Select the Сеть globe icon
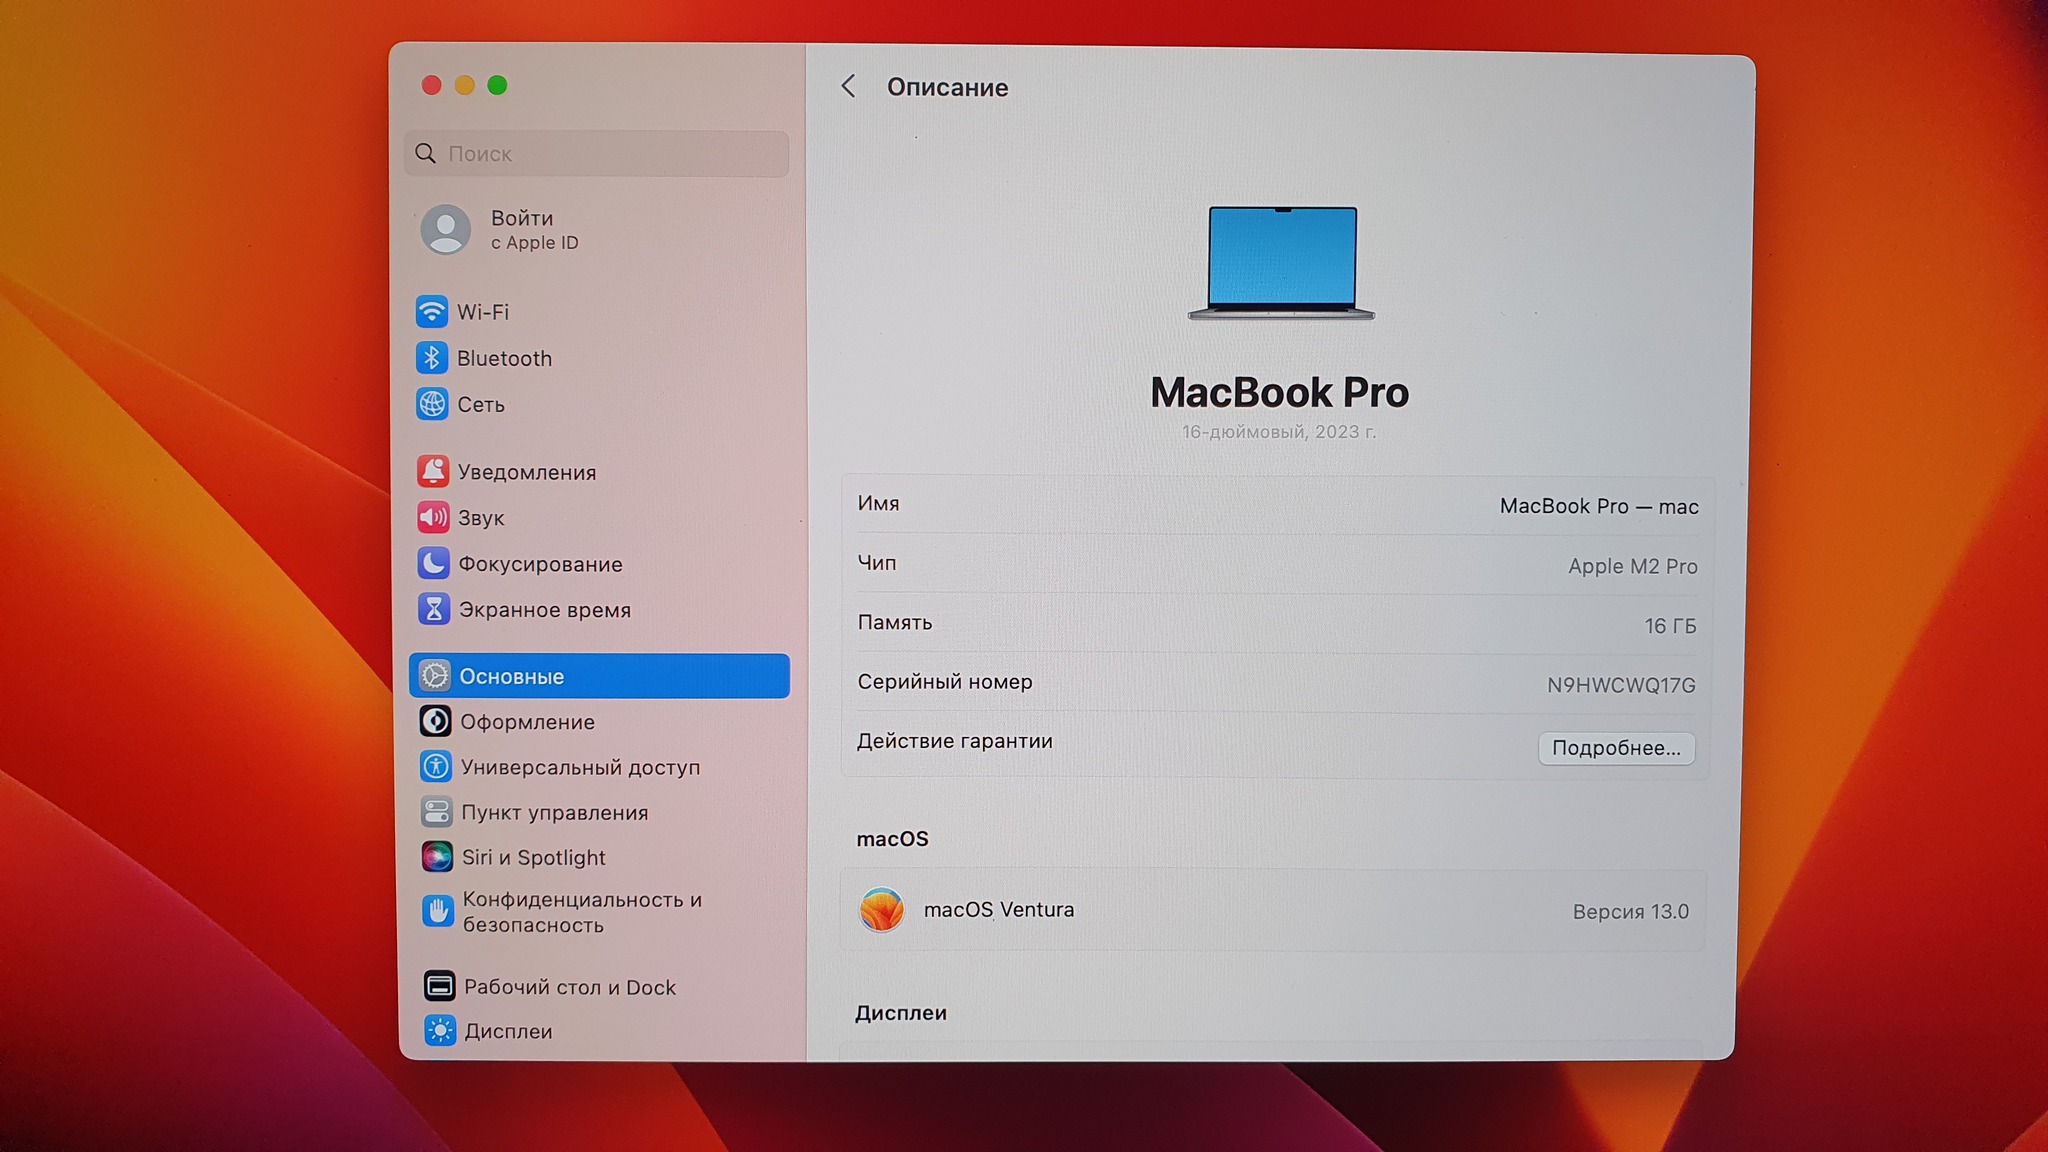The image size is (2048, 1152). (x=432, y=404)
